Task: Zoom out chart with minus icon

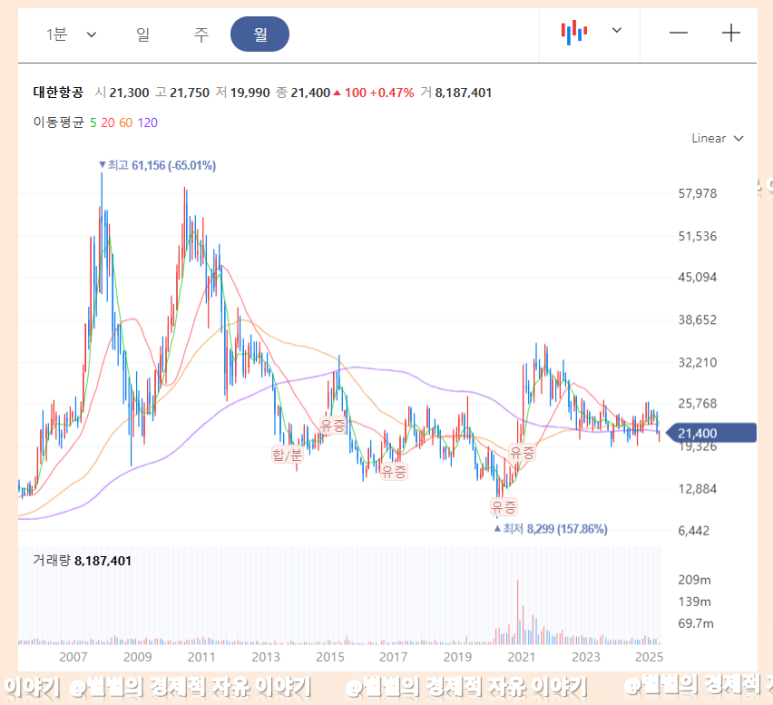Action: 678,33
